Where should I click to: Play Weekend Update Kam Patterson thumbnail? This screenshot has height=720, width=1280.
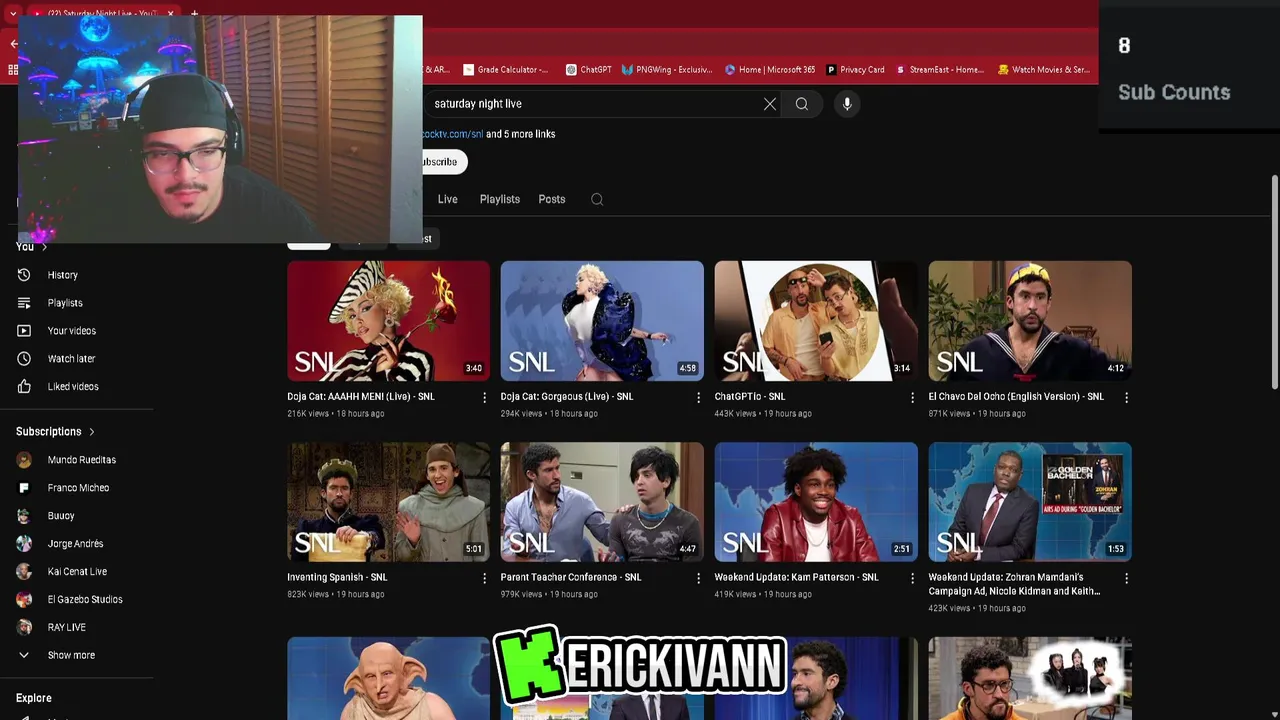tap(816, 502)
